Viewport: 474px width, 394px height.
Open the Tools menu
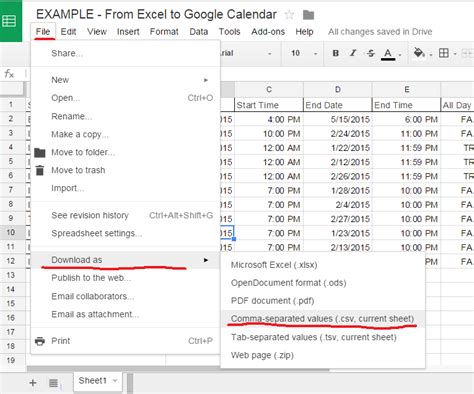[229, 32]
